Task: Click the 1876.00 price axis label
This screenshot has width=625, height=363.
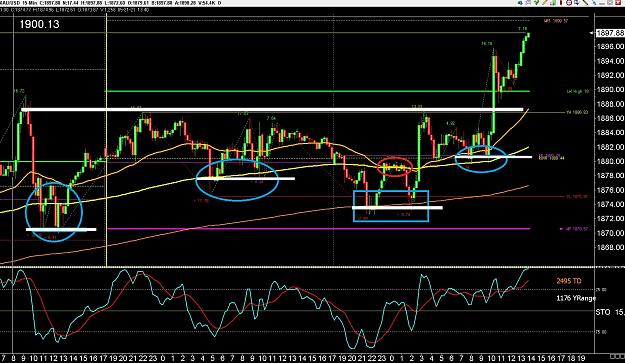Action: pos(610,190)
